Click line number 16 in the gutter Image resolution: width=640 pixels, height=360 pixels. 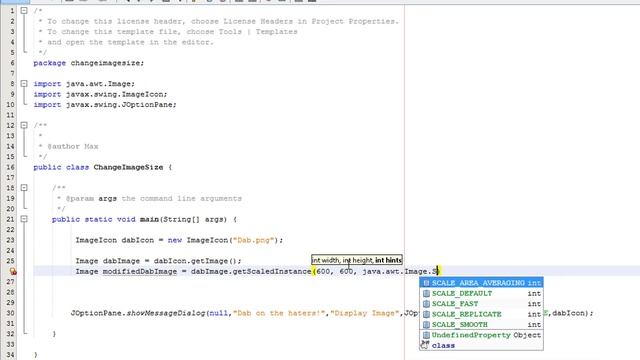click(10, 167)
